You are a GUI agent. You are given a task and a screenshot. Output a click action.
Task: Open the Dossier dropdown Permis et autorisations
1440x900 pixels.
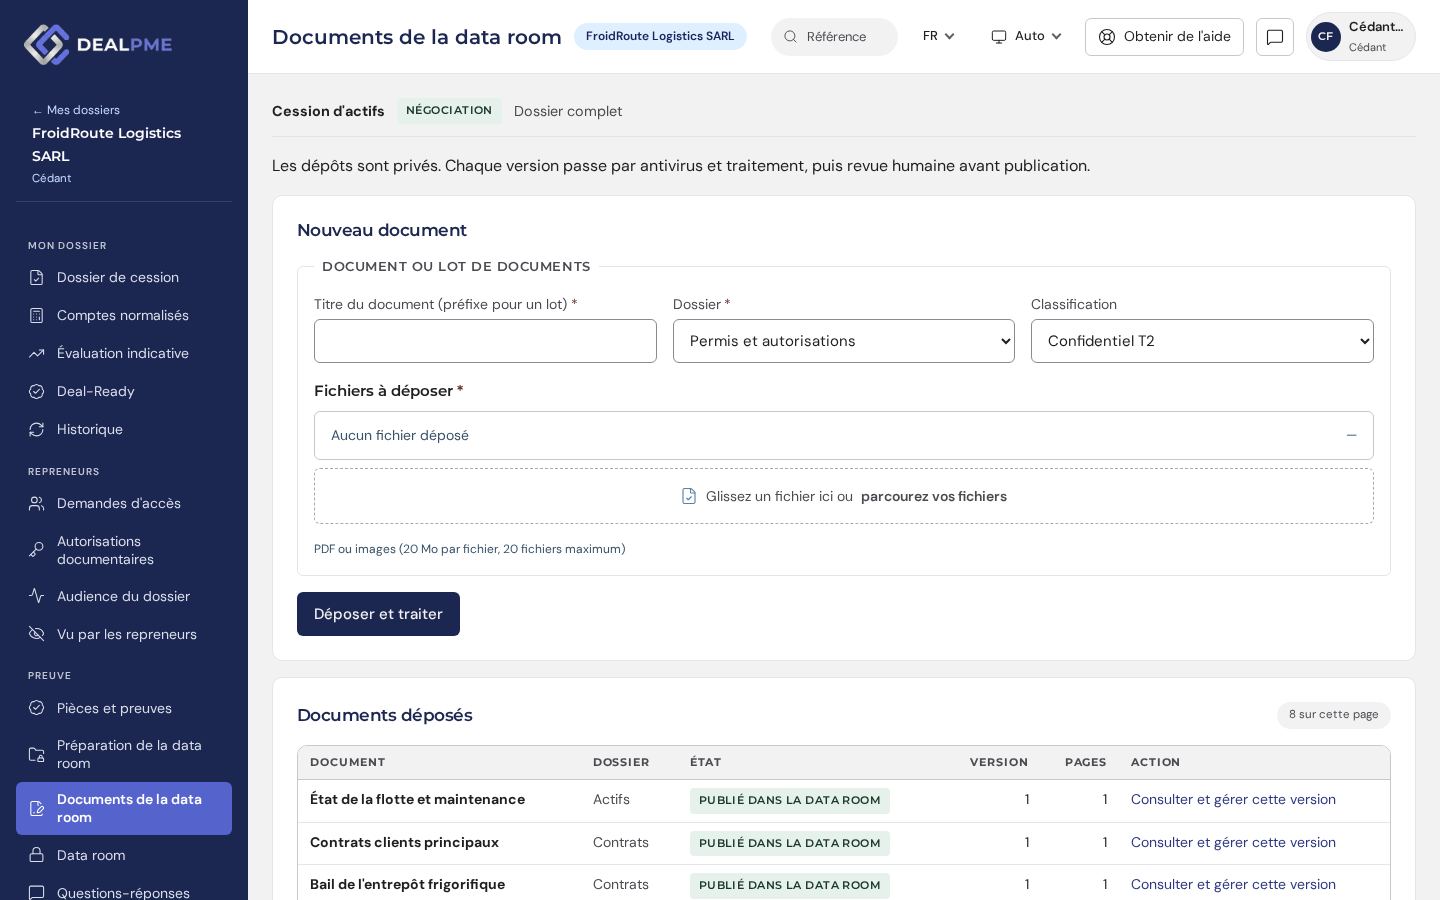click(844, 341)
